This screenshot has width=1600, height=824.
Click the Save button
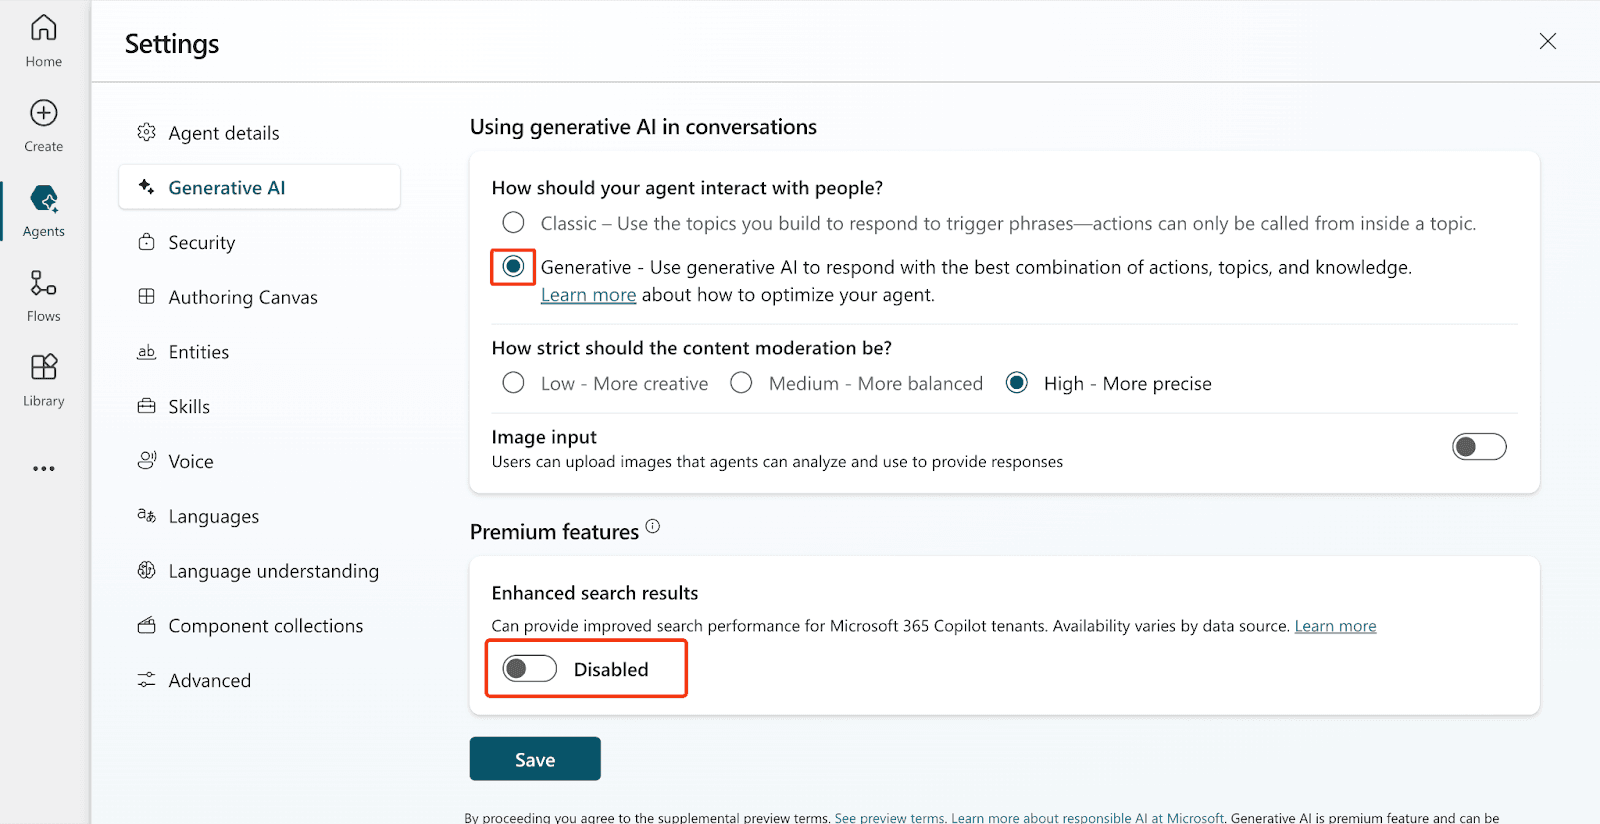[535, 759]
